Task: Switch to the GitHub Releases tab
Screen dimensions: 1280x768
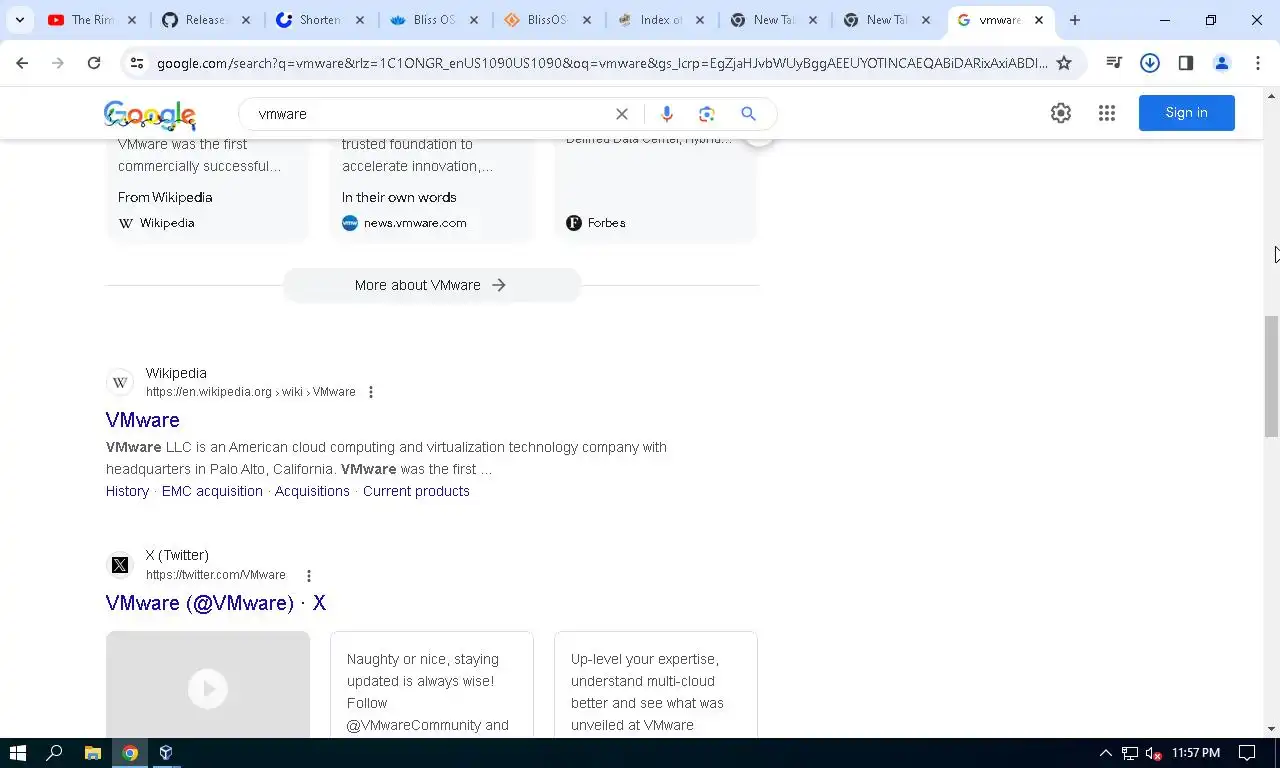Action: [206, 20]
